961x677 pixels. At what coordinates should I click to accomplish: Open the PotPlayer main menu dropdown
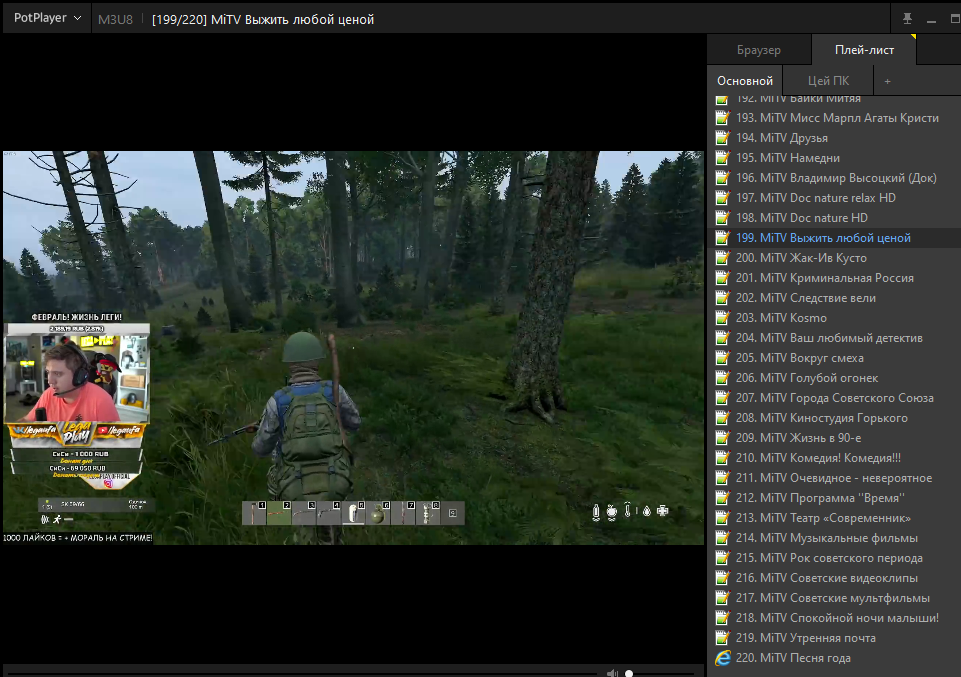(47, 18)
